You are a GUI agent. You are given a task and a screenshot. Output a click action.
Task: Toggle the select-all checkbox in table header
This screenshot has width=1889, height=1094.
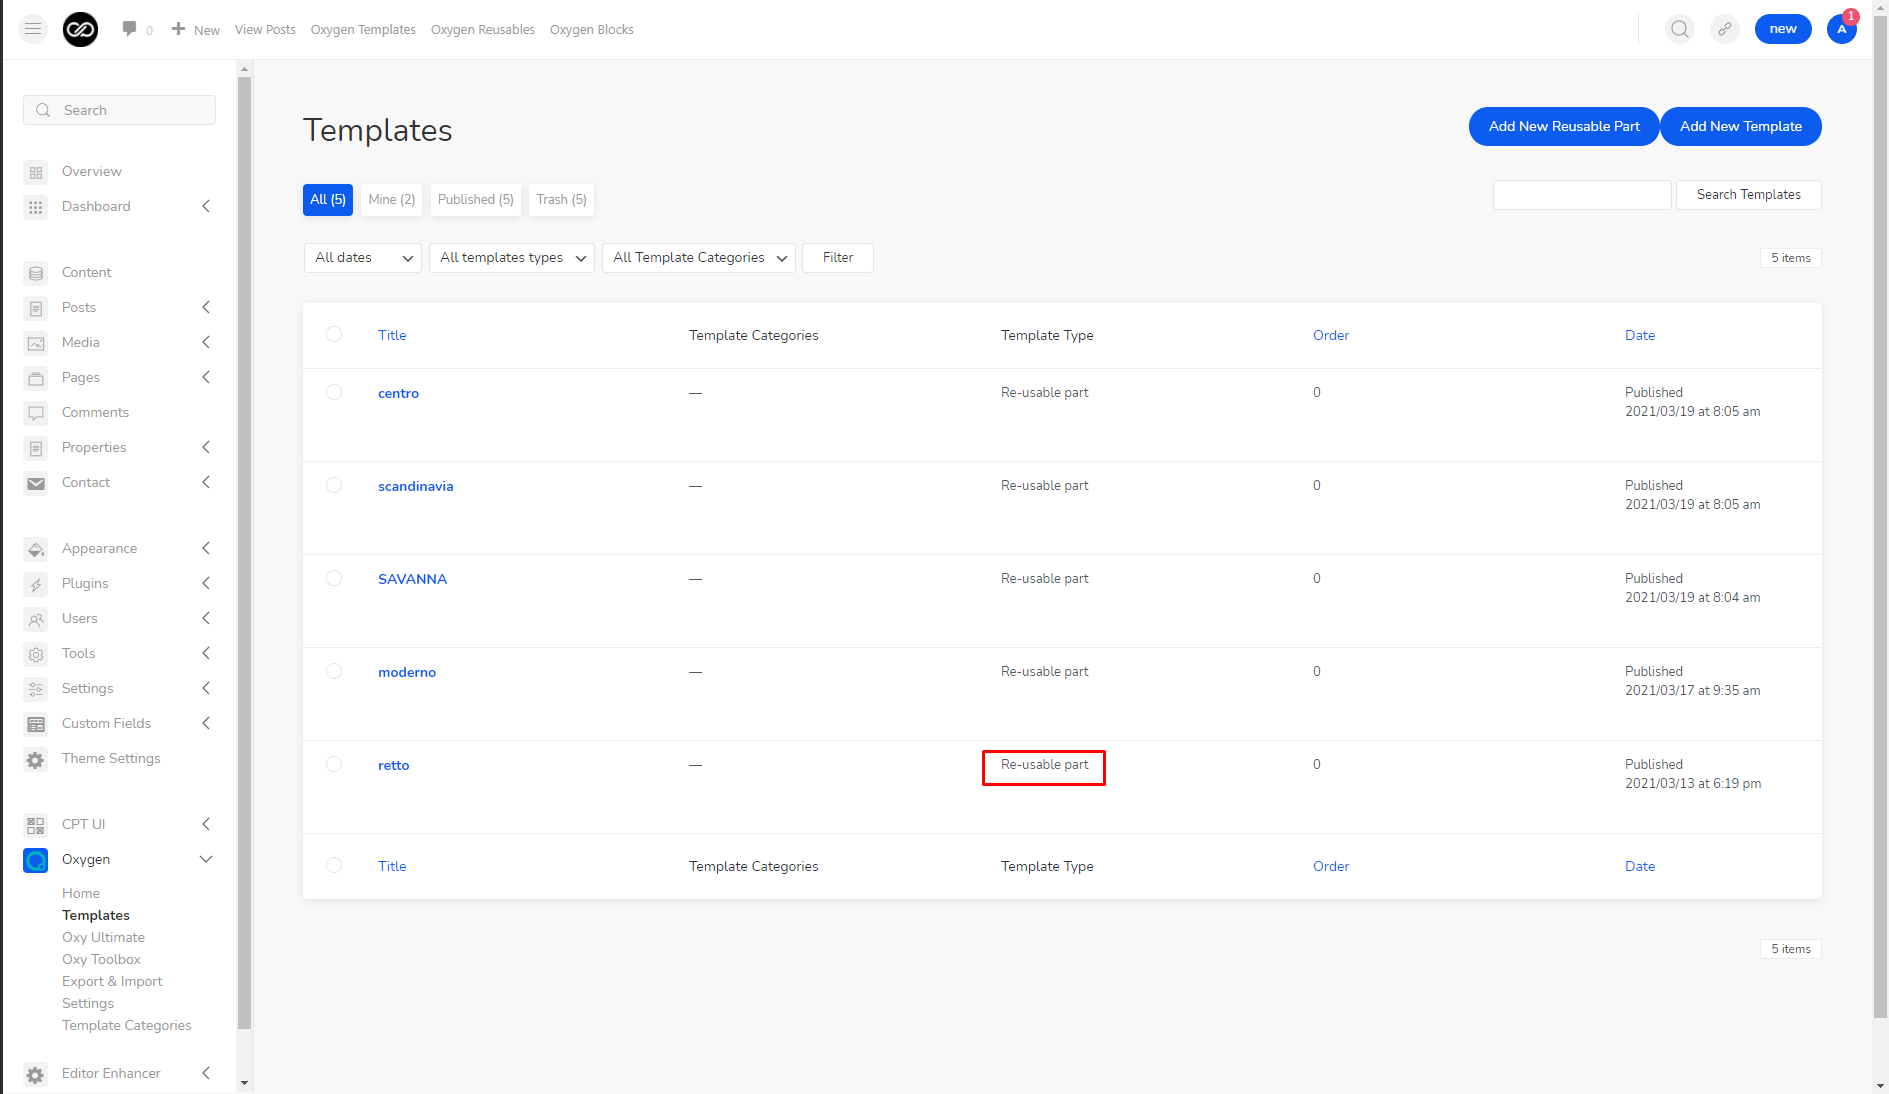(x=334, y=334)
